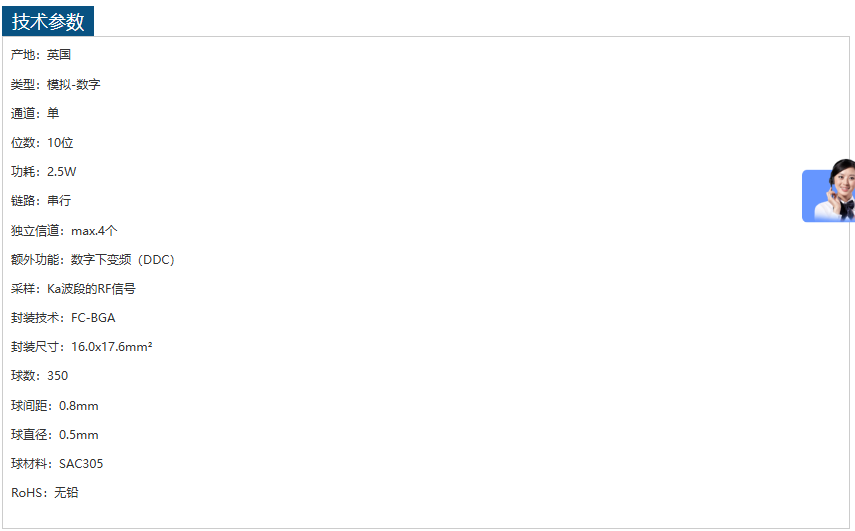
Task: Select the 链路：串行 specification line
Action: (x=41, y=201)
